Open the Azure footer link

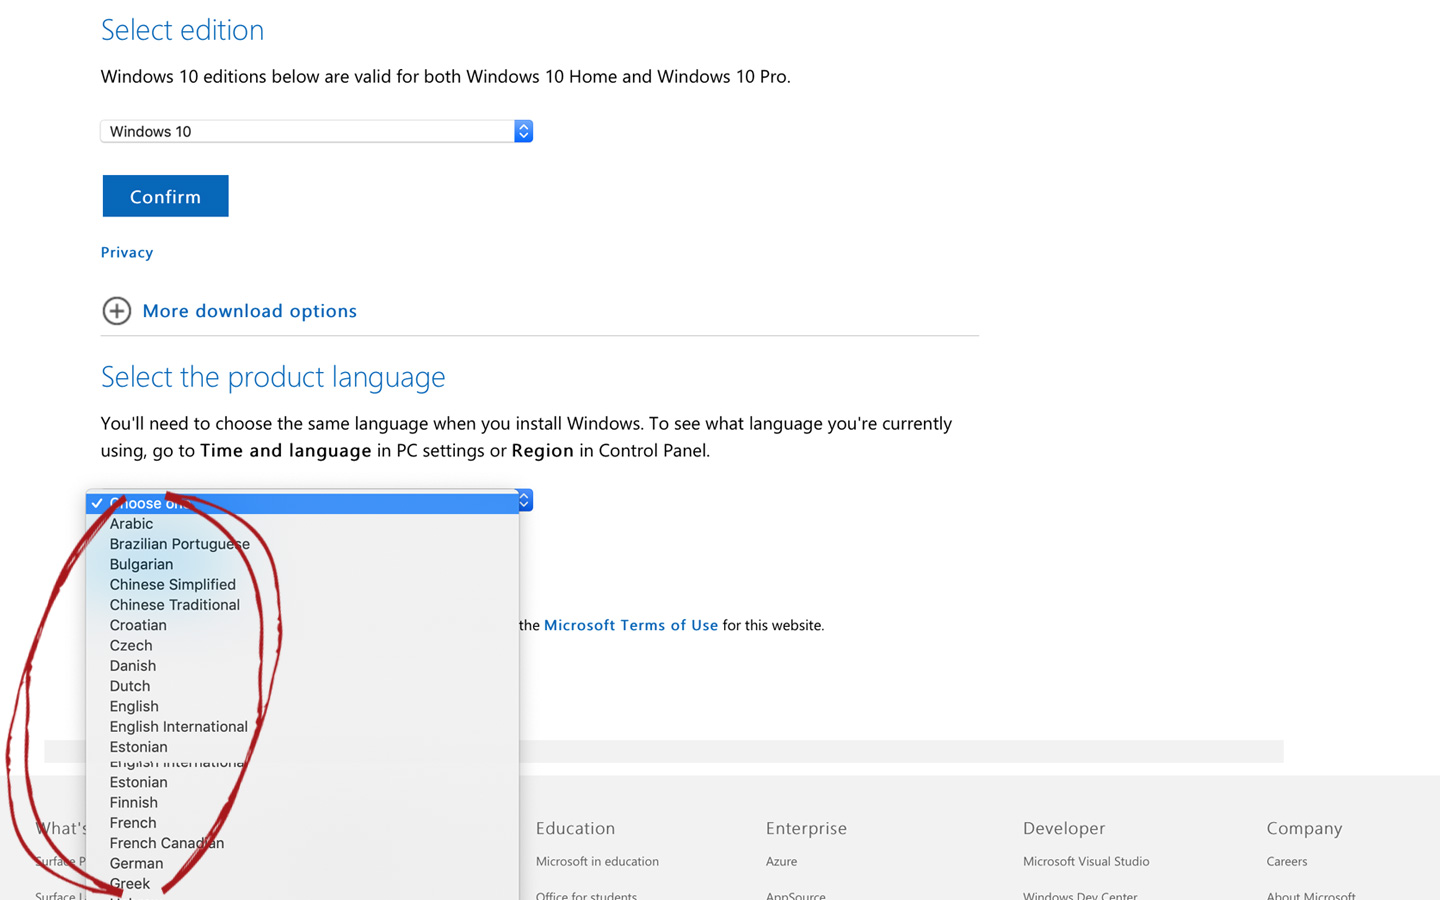tap(781, 861)
